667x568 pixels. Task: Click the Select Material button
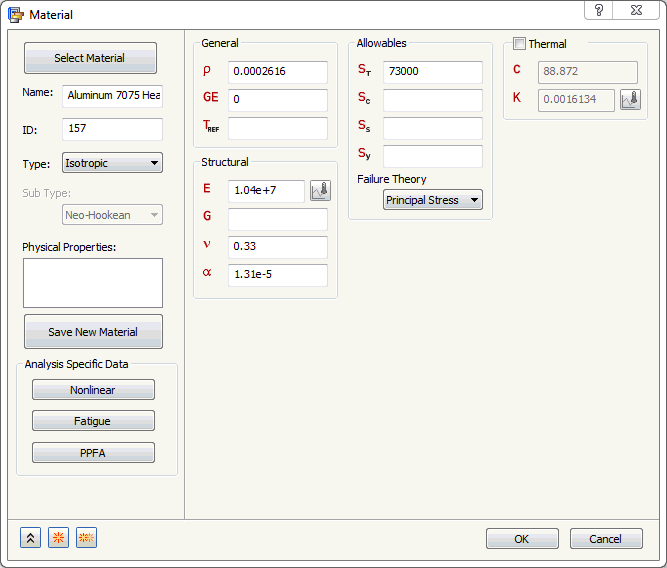coord(90,58)
